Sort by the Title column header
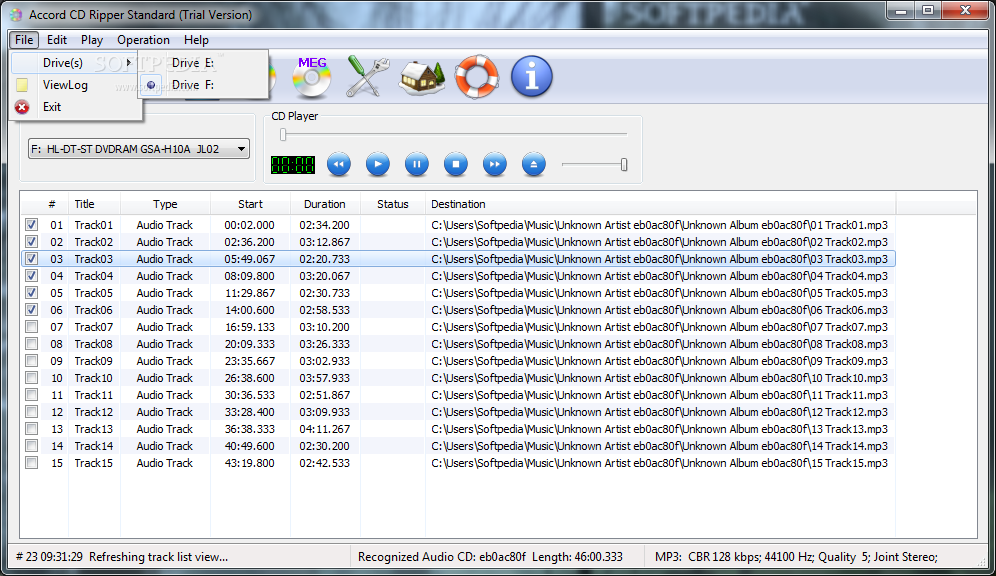This screenshot has height=576, width=996. point(94,204)
